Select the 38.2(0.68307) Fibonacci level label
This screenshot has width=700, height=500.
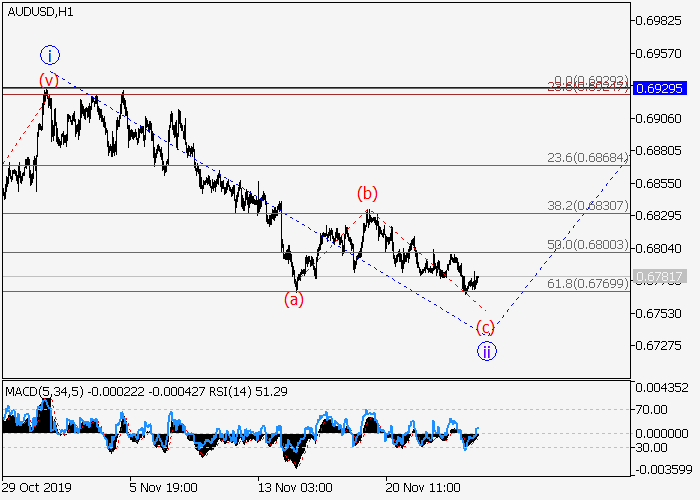[588, 206]
